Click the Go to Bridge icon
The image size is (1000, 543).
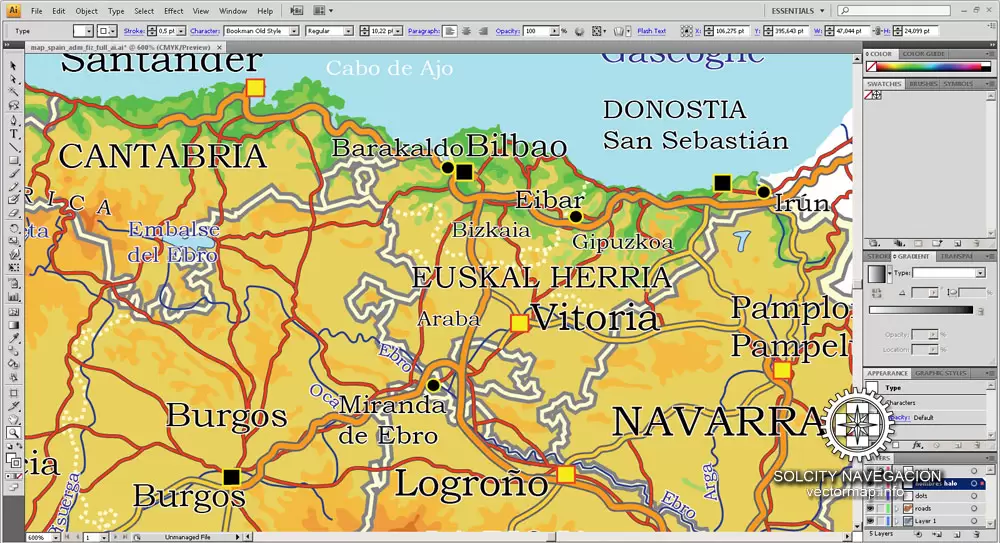coord(297,11)
